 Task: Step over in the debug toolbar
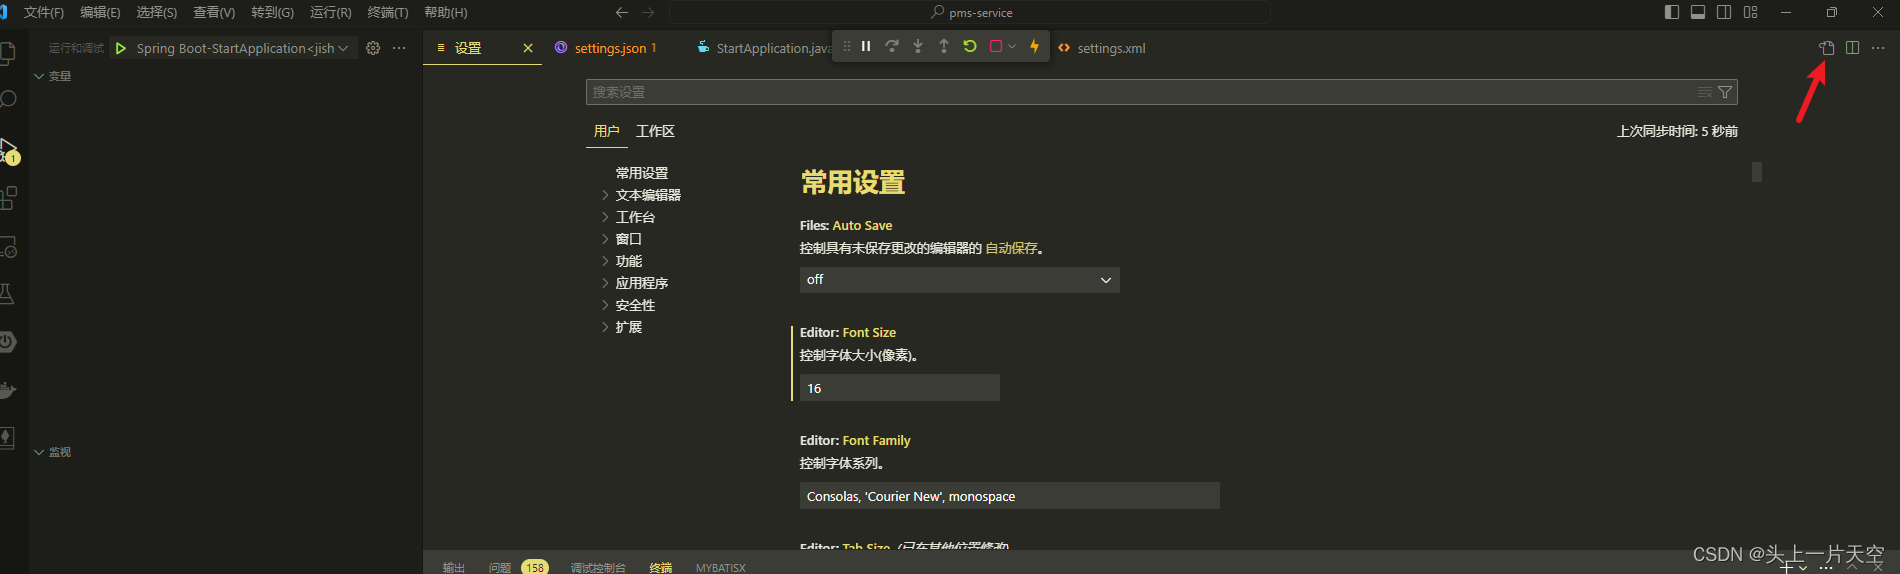[892, 46]
